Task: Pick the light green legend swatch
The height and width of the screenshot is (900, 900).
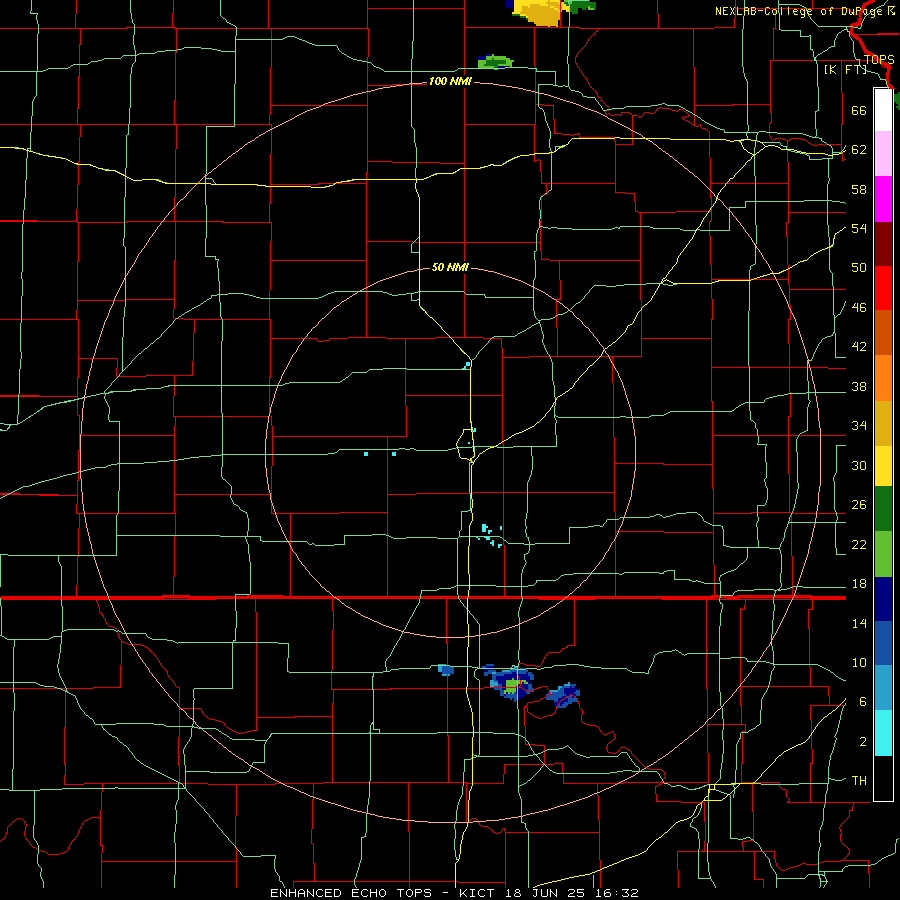Action: (883, 554)
